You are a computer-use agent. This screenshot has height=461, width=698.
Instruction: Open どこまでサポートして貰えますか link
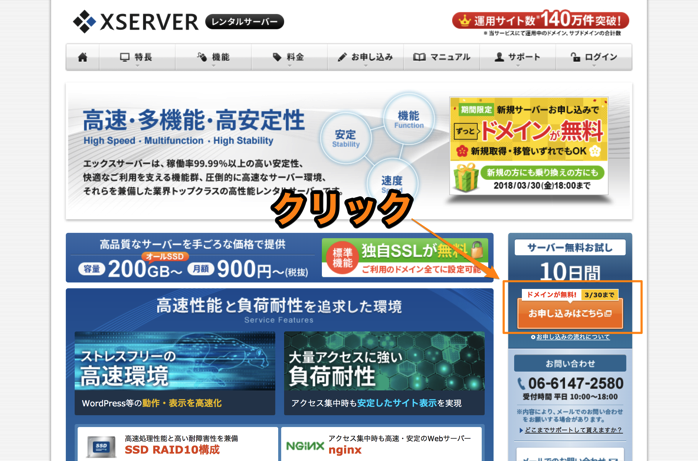point(571,430)
